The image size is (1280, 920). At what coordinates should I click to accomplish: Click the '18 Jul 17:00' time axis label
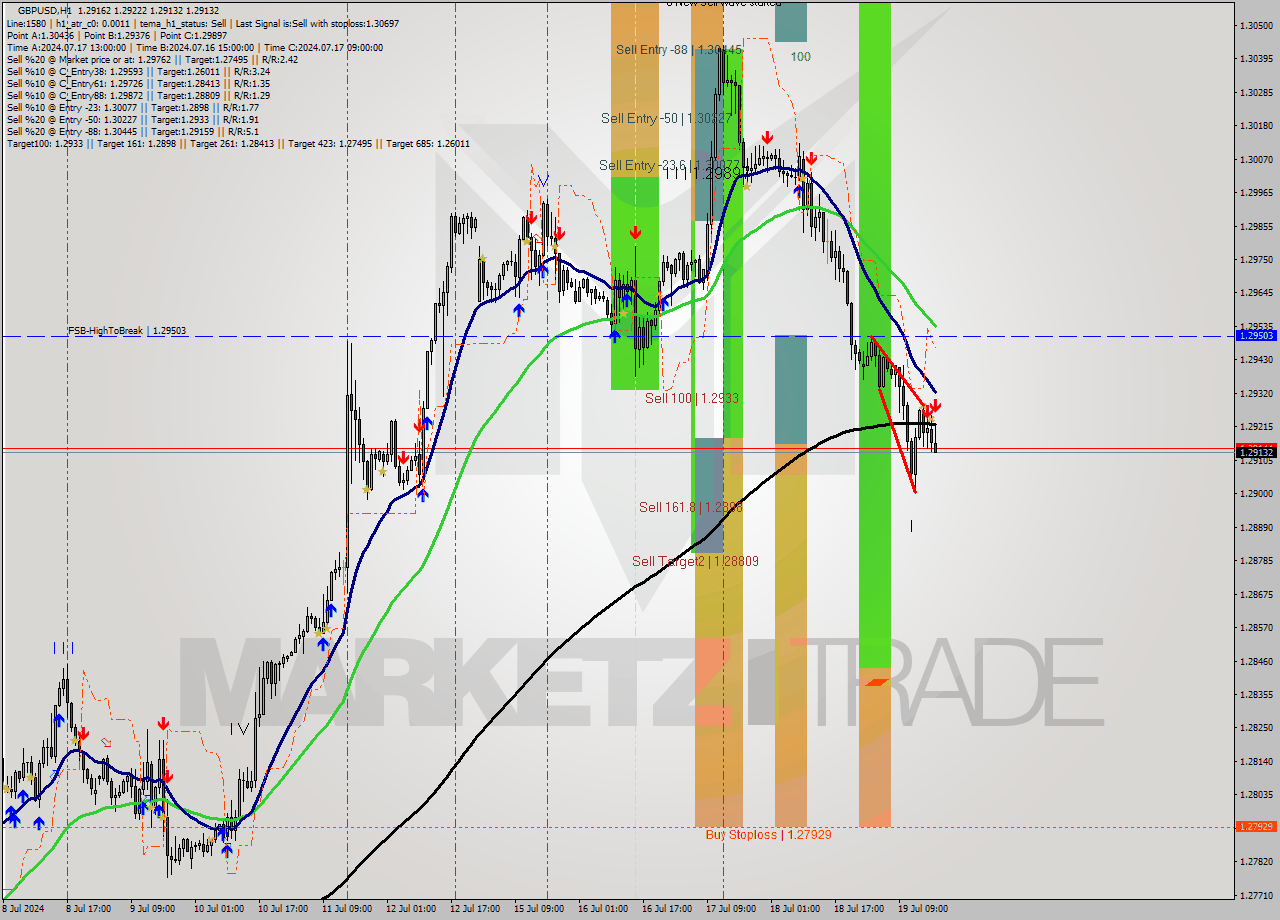(859, 909)
